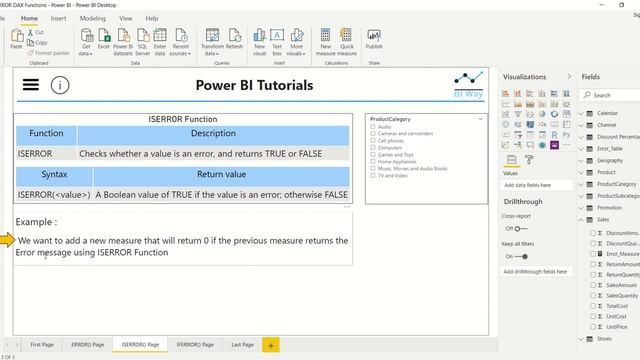Insert the Q&A visual
640x360 pixels.
coord(530,145)
